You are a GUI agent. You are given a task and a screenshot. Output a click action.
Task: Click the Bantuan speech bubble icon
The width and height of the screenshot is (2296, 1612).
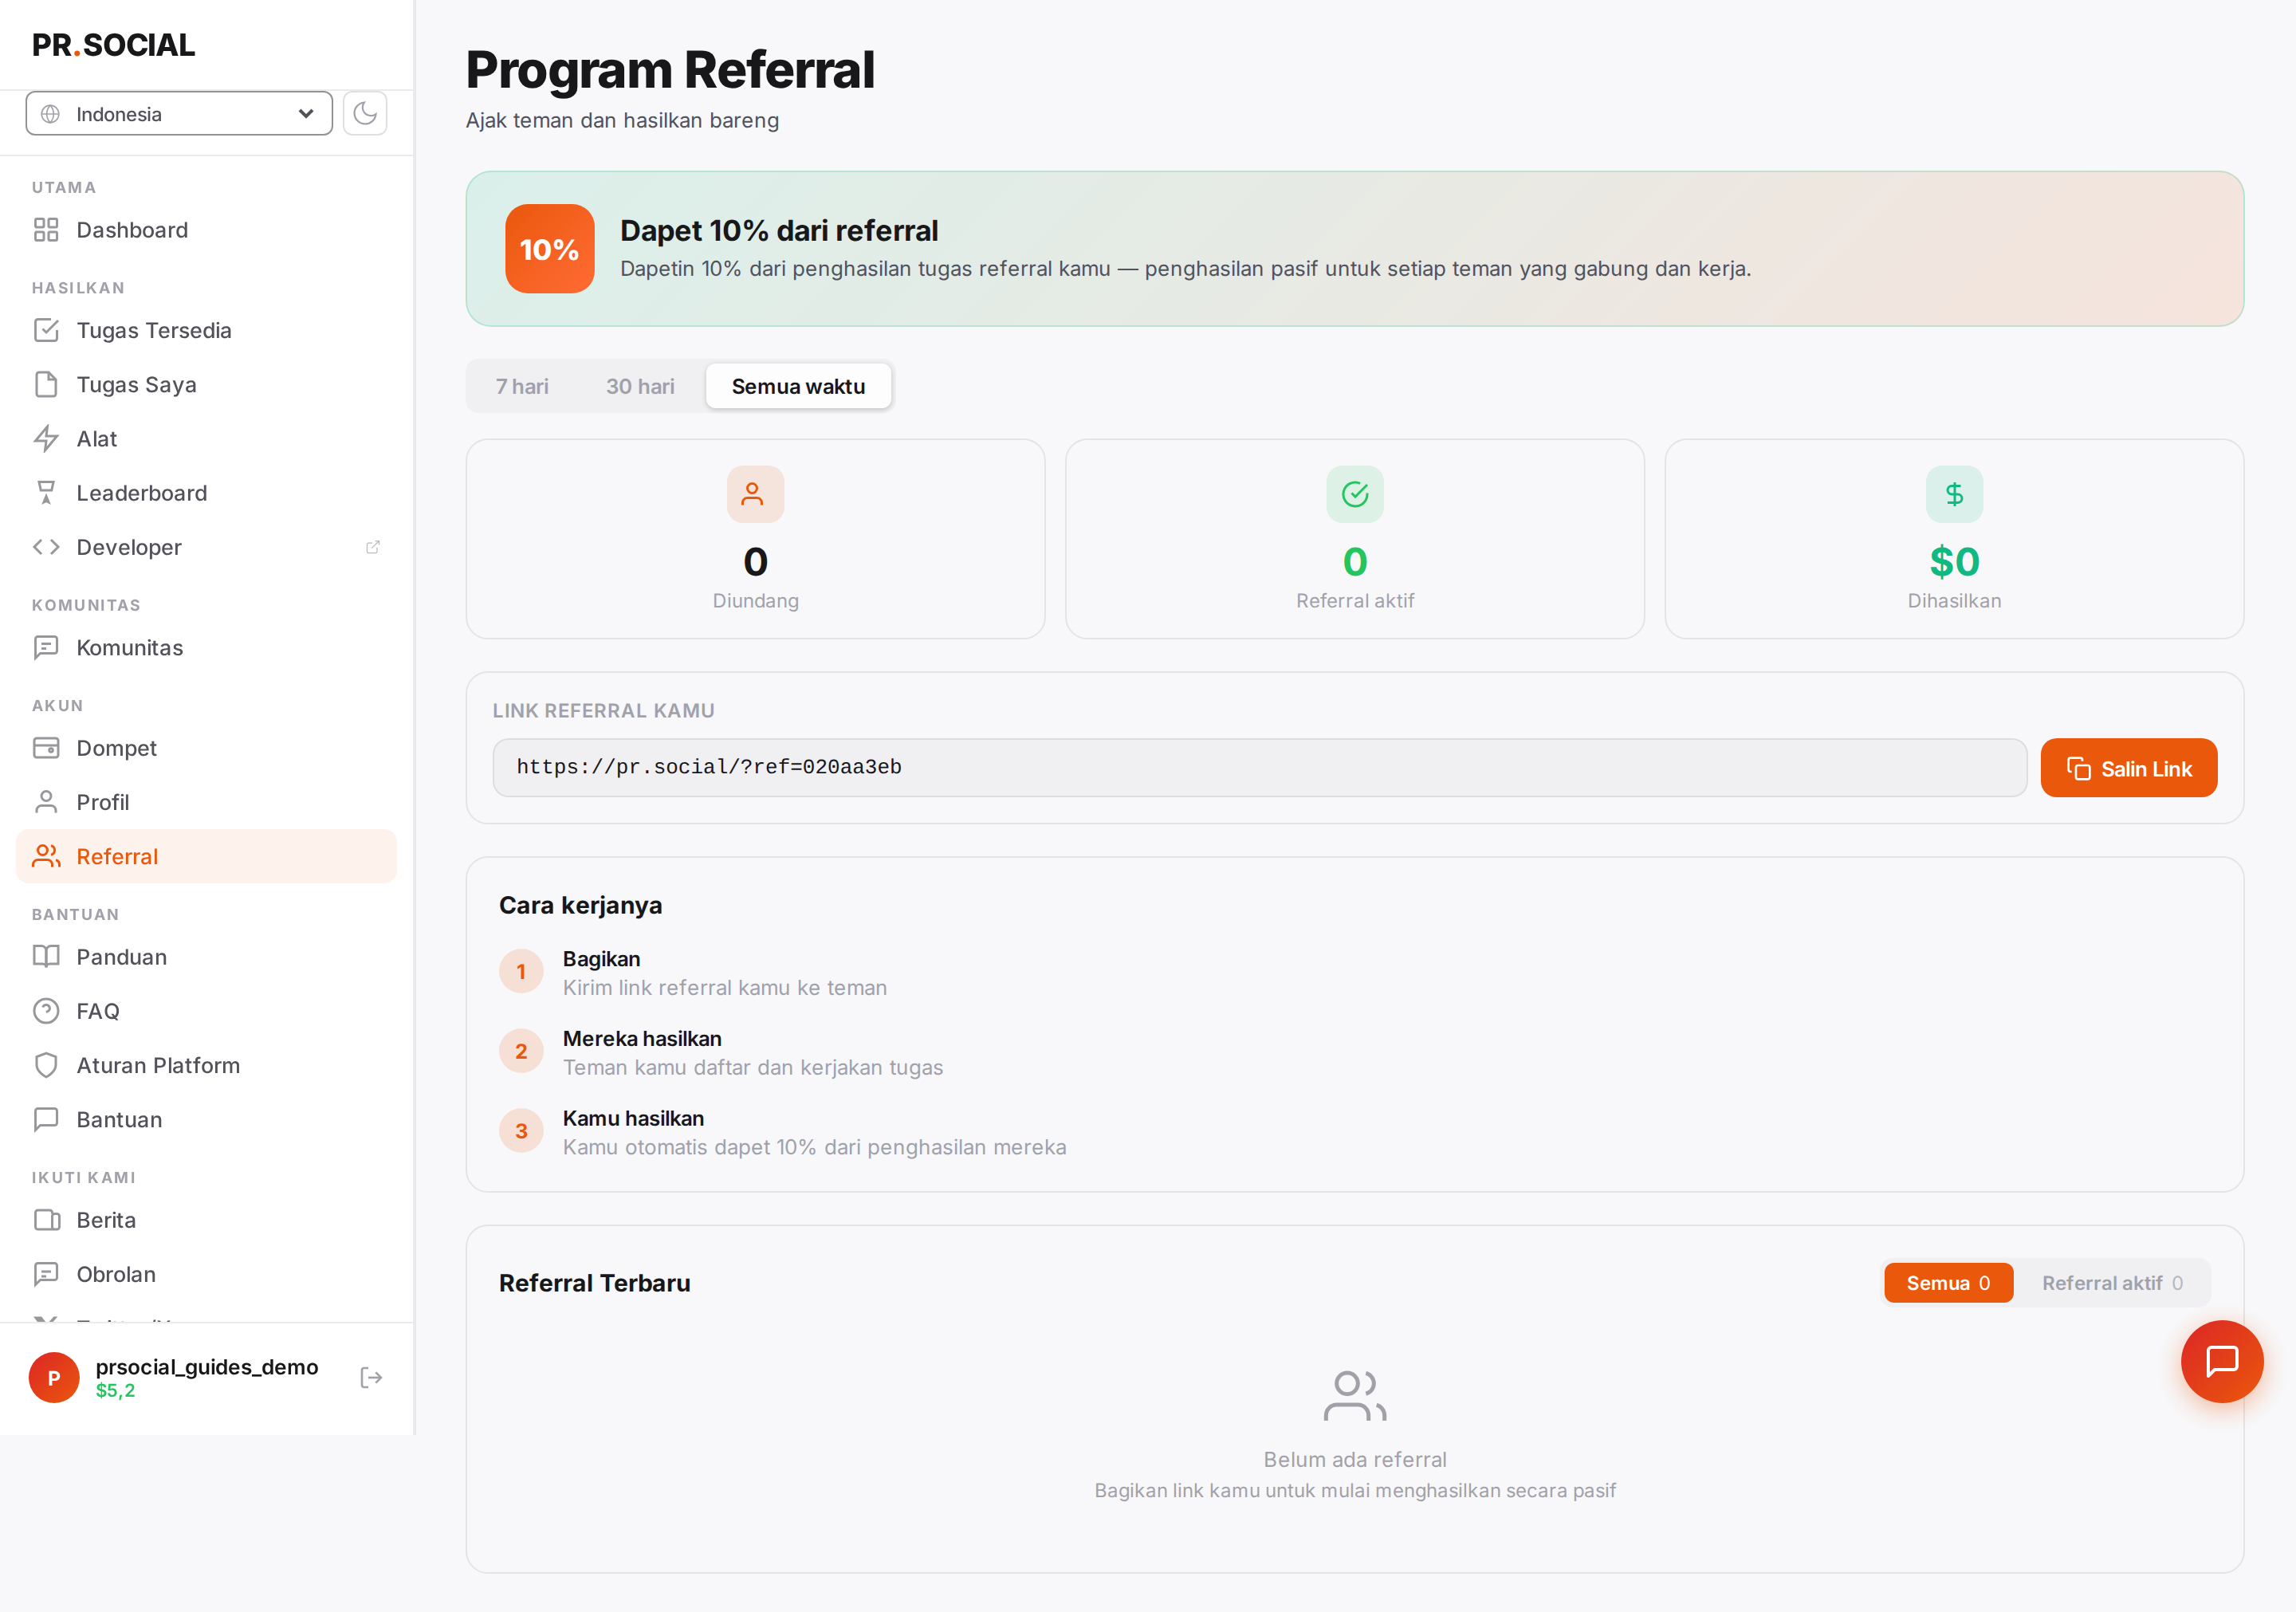(46, 1119)
